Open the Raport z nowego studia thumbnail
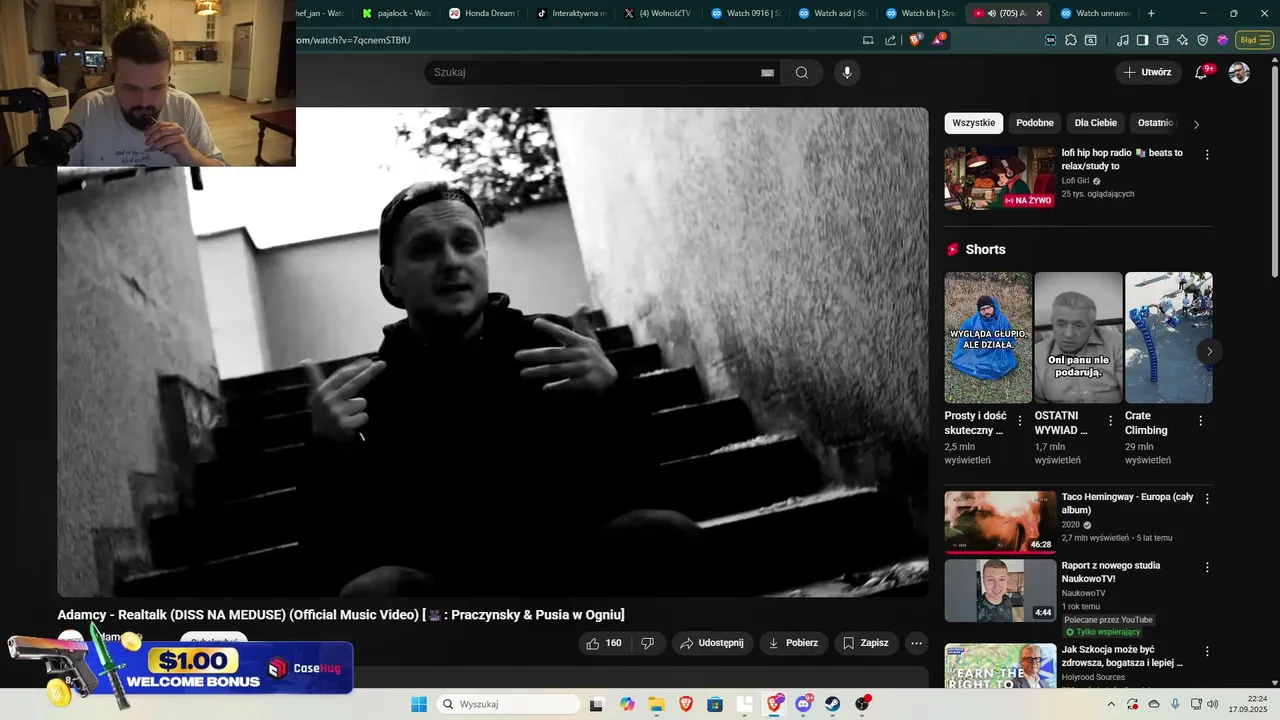Viewport: 1280px width, 720px height. tap(1000, 590)
